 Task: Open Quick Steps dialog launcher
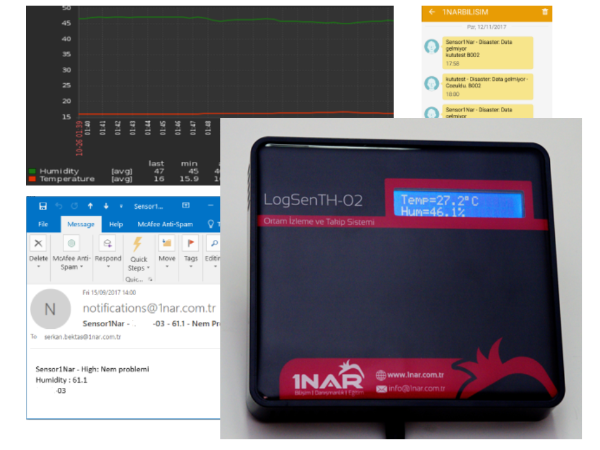click(150, 280)
